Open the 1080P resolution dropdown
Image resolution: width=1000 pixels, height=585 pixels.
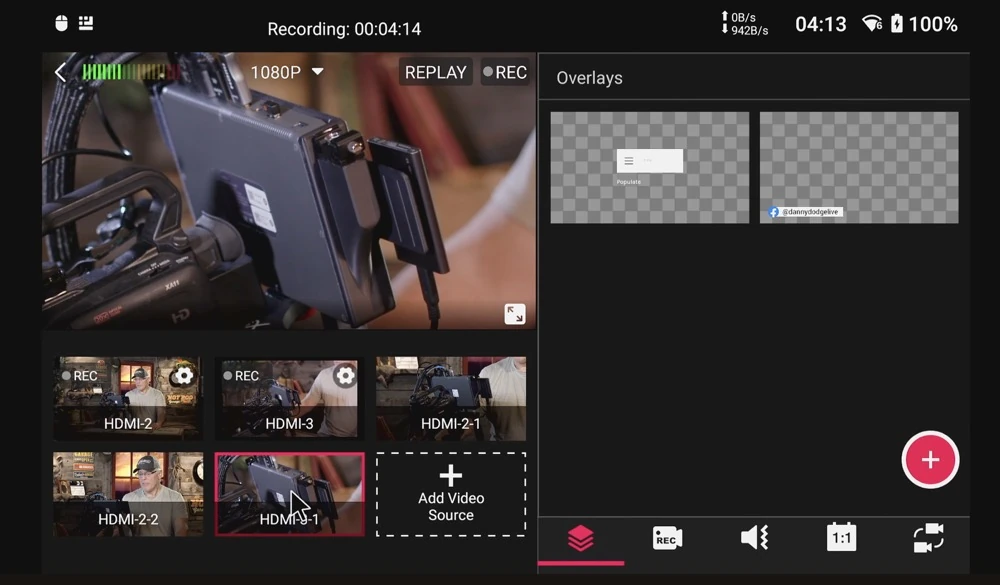coord(288,72)
